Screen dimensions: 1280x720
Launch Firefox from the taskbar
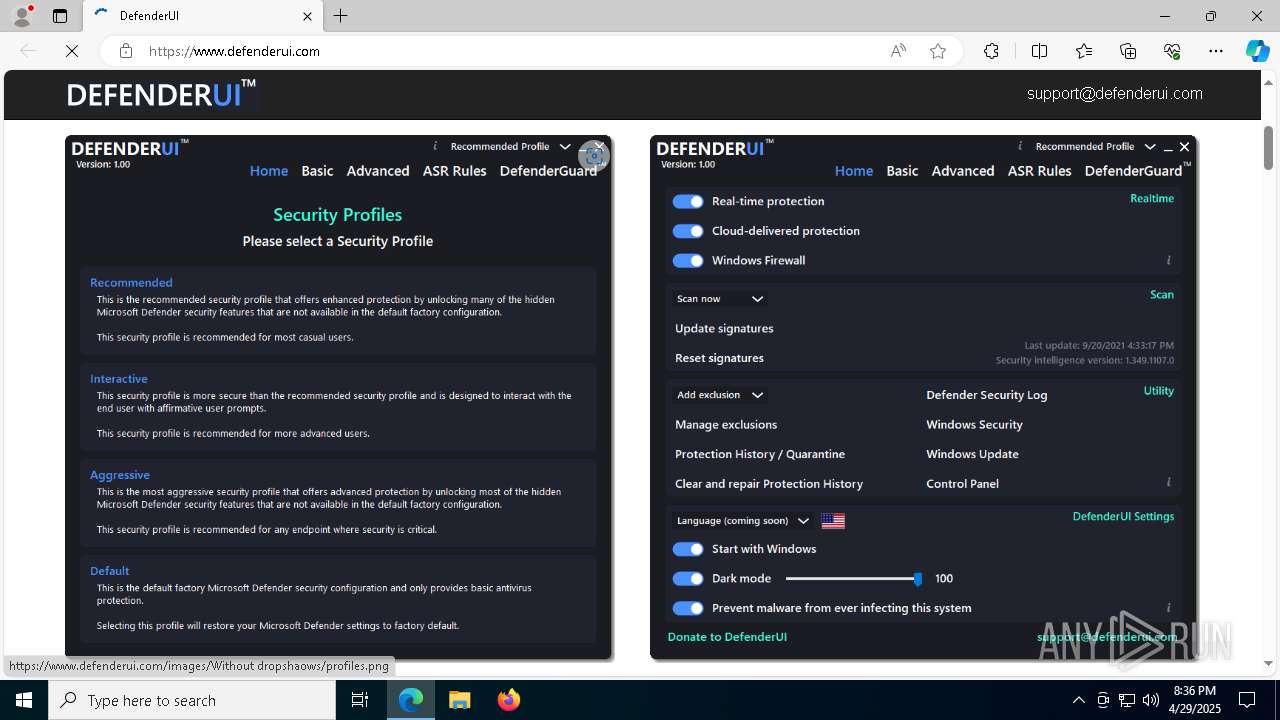(509, 700)
